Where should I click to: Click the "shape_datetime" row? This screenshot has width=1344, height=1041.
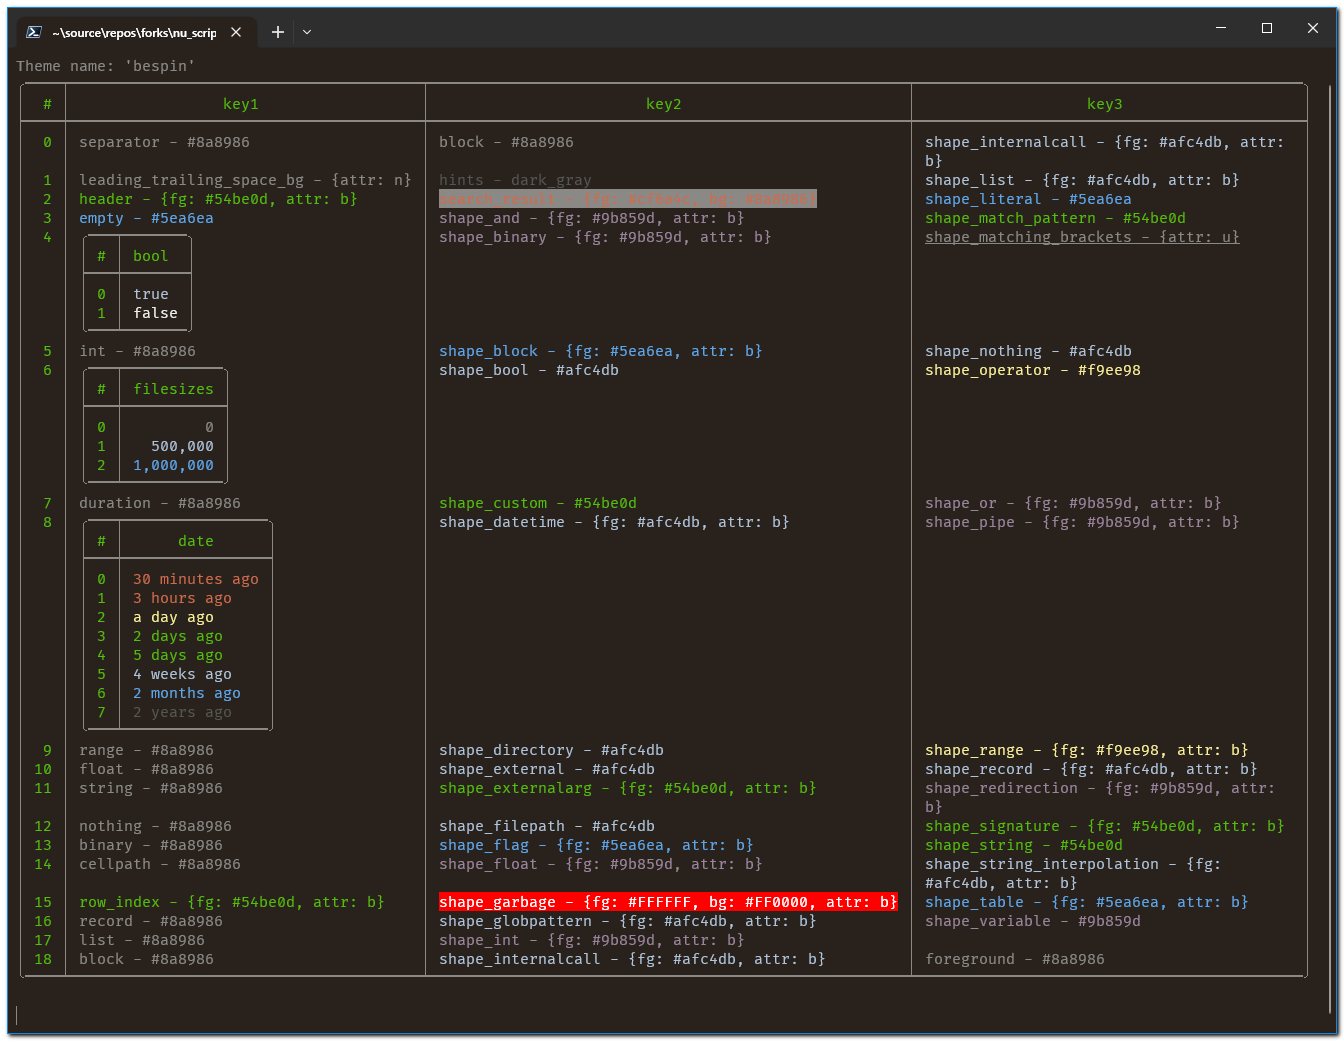pos(614,522)
